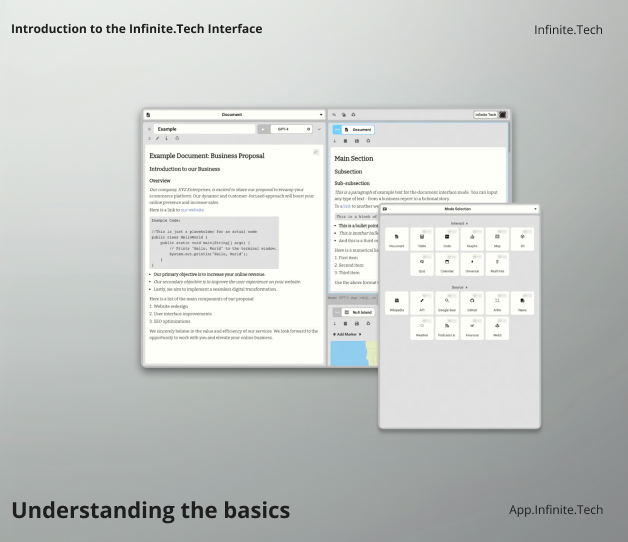Click the Example title input field
Image resolution: width=628 pixels, height=542 pixels.
pyautogui.click(x=204, y=129)
